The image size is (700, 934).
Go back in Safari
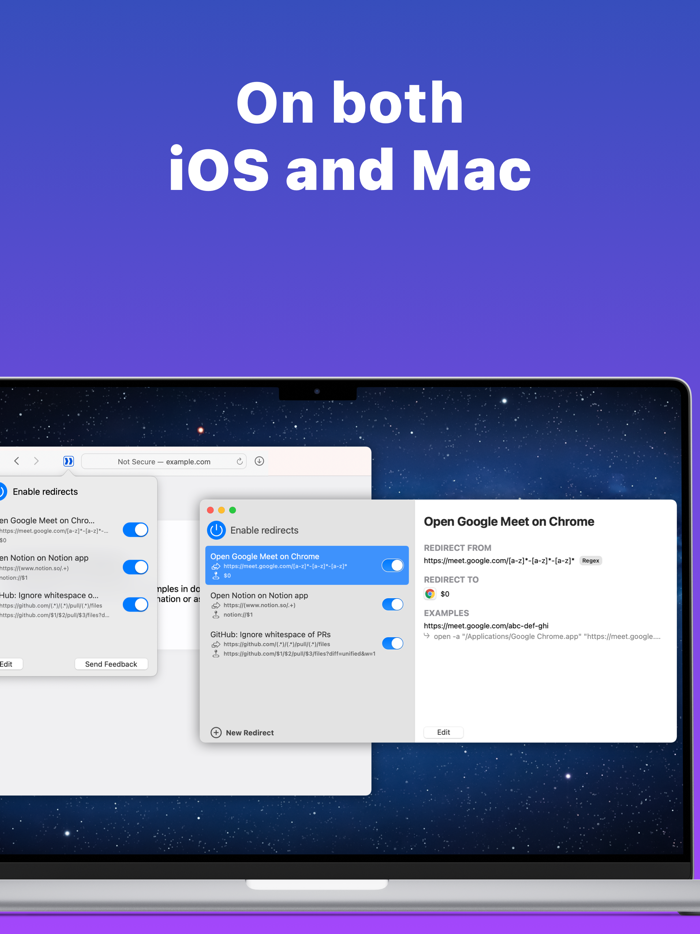point(17,461)
